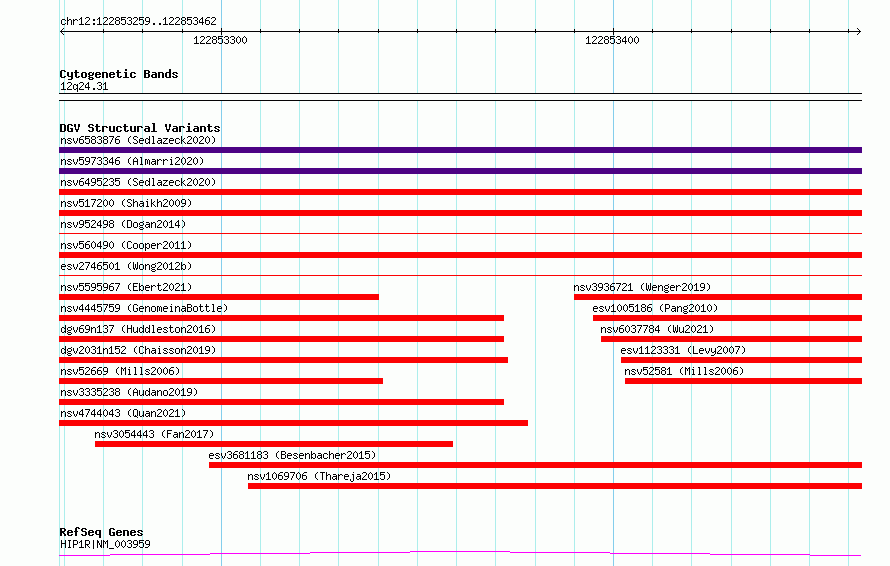Click the nsv1069706 (Thareja2015) label
The image size is (890, 566).
pyautogui.click(x=319, y=476)
